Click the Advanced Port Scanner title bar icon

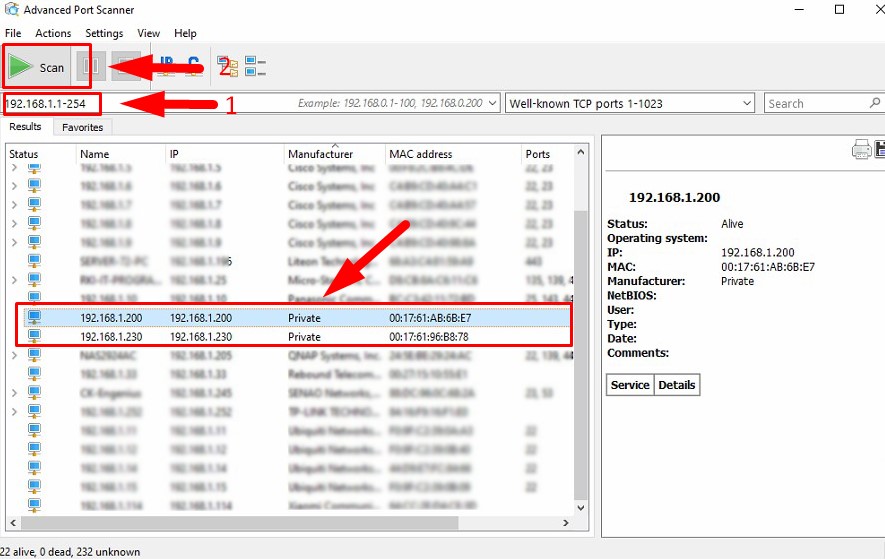coord(11,9)
